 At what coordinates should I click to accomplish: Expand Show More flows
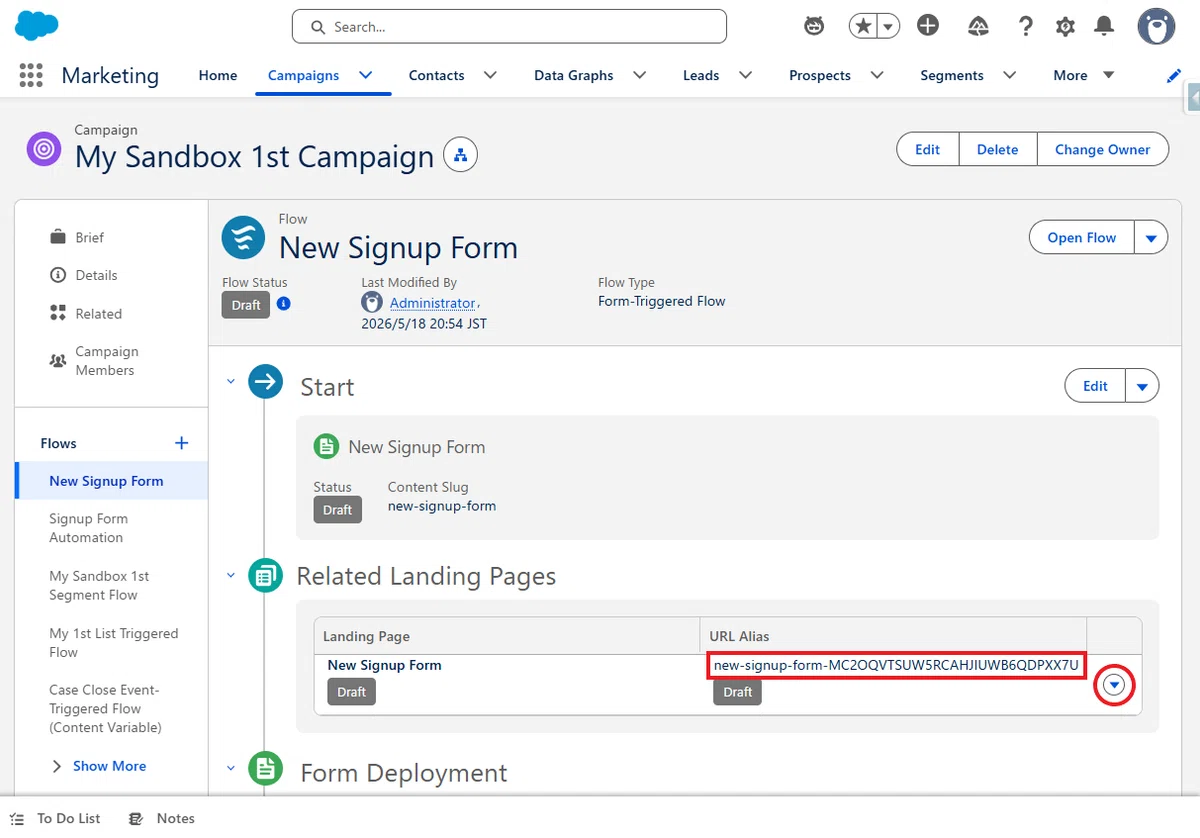point(99,766)
